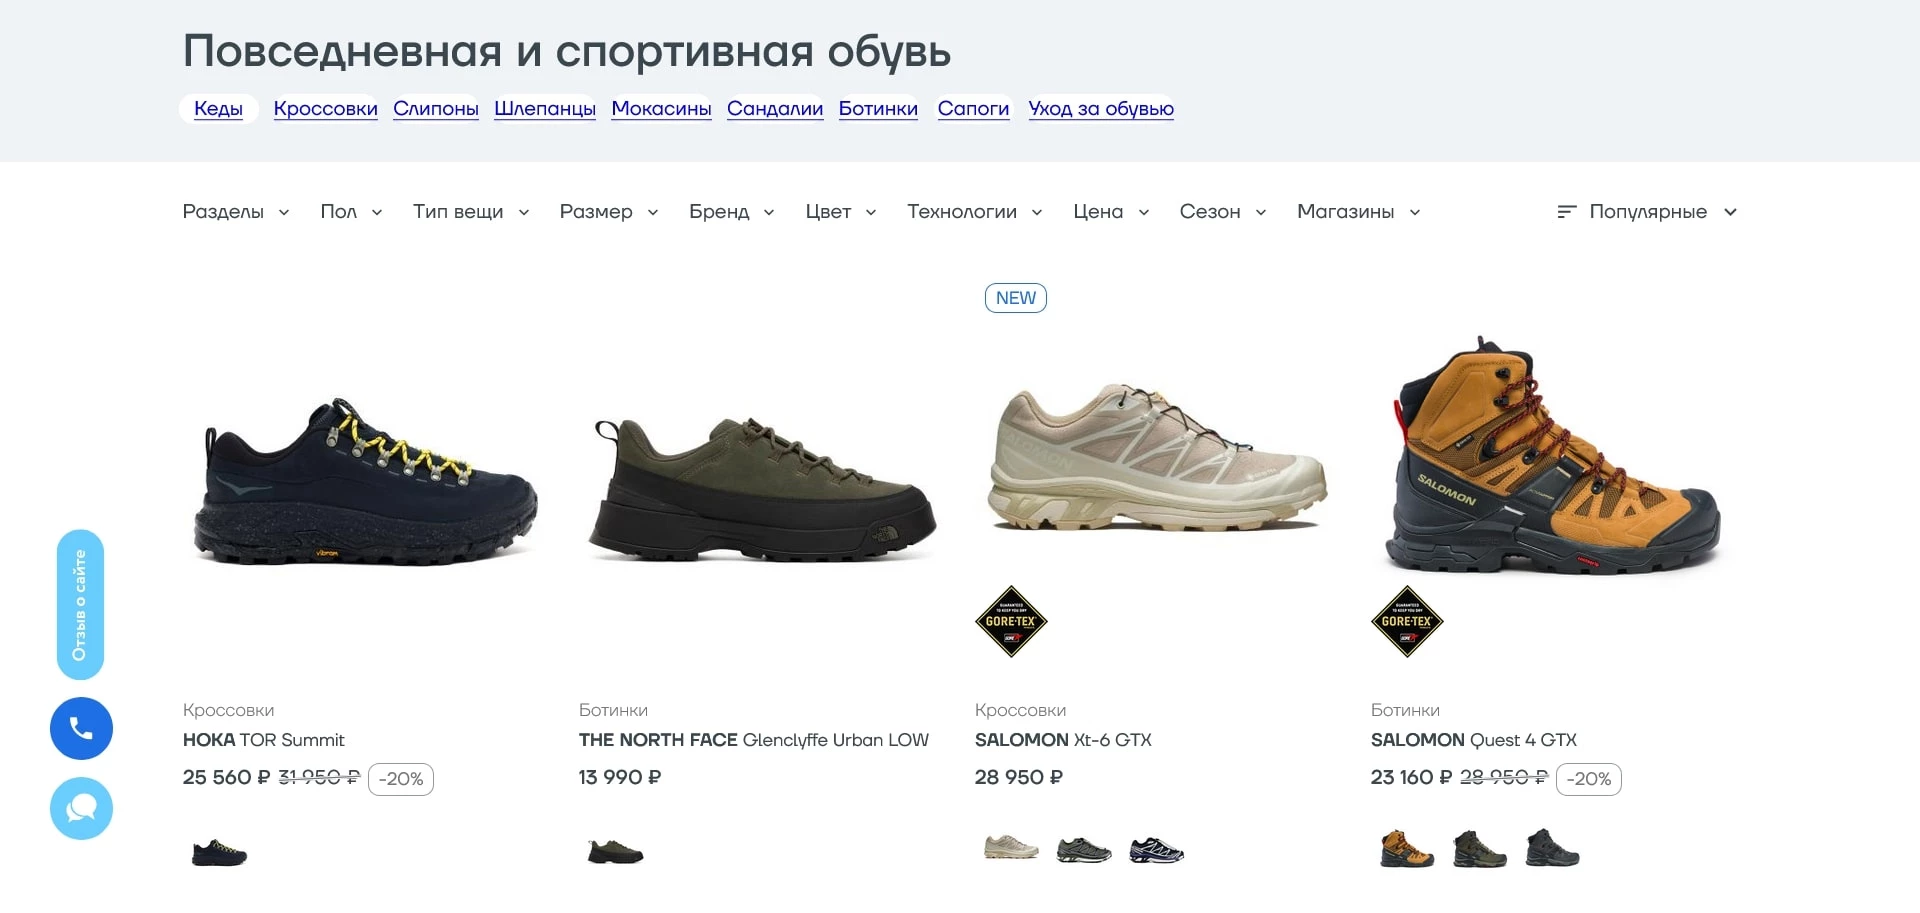Screen dimensions: 1920x913
Task: Switch to the Кроссовки category
Action: click(325, 109)
